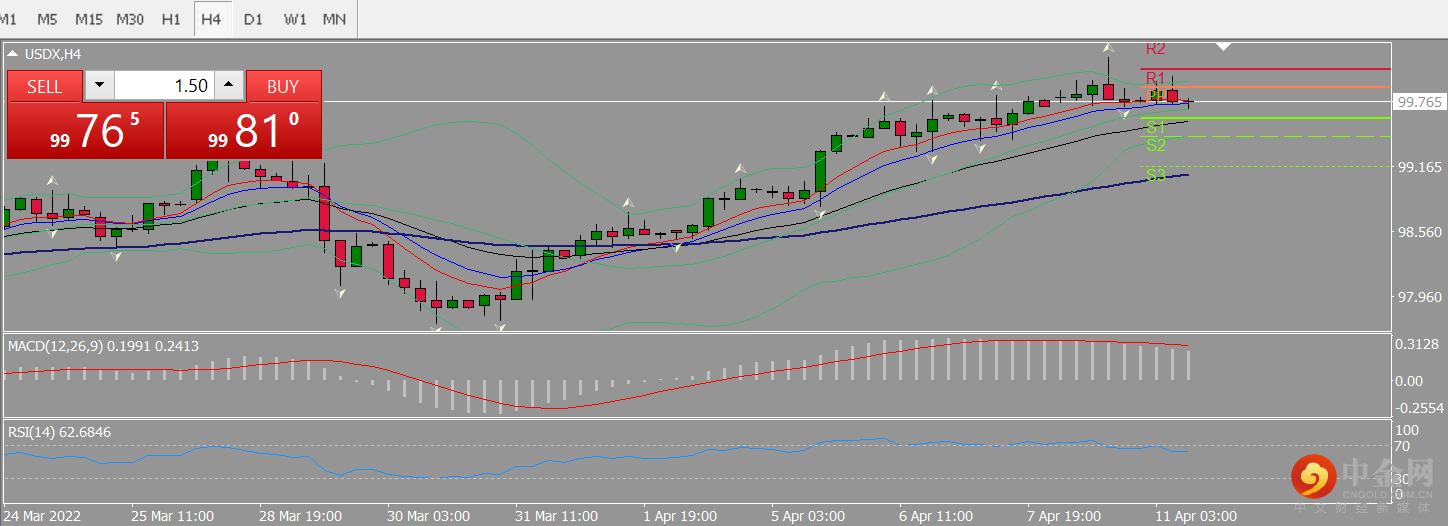Click the RSI scale value 100
Viewport: 1448px width, 526px height.
(x=1408, y=430)
